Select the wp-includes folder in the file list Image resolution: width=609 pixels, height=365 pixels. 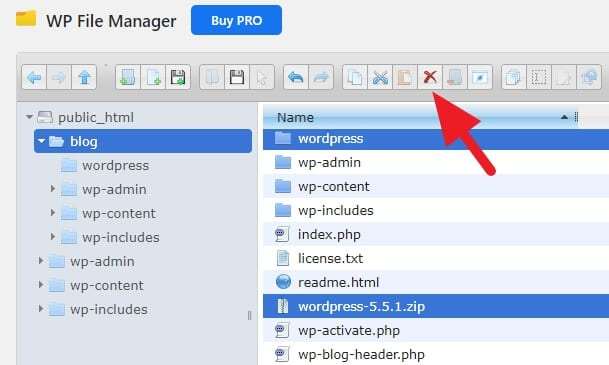pyautogui.click(x=436, y=210)
